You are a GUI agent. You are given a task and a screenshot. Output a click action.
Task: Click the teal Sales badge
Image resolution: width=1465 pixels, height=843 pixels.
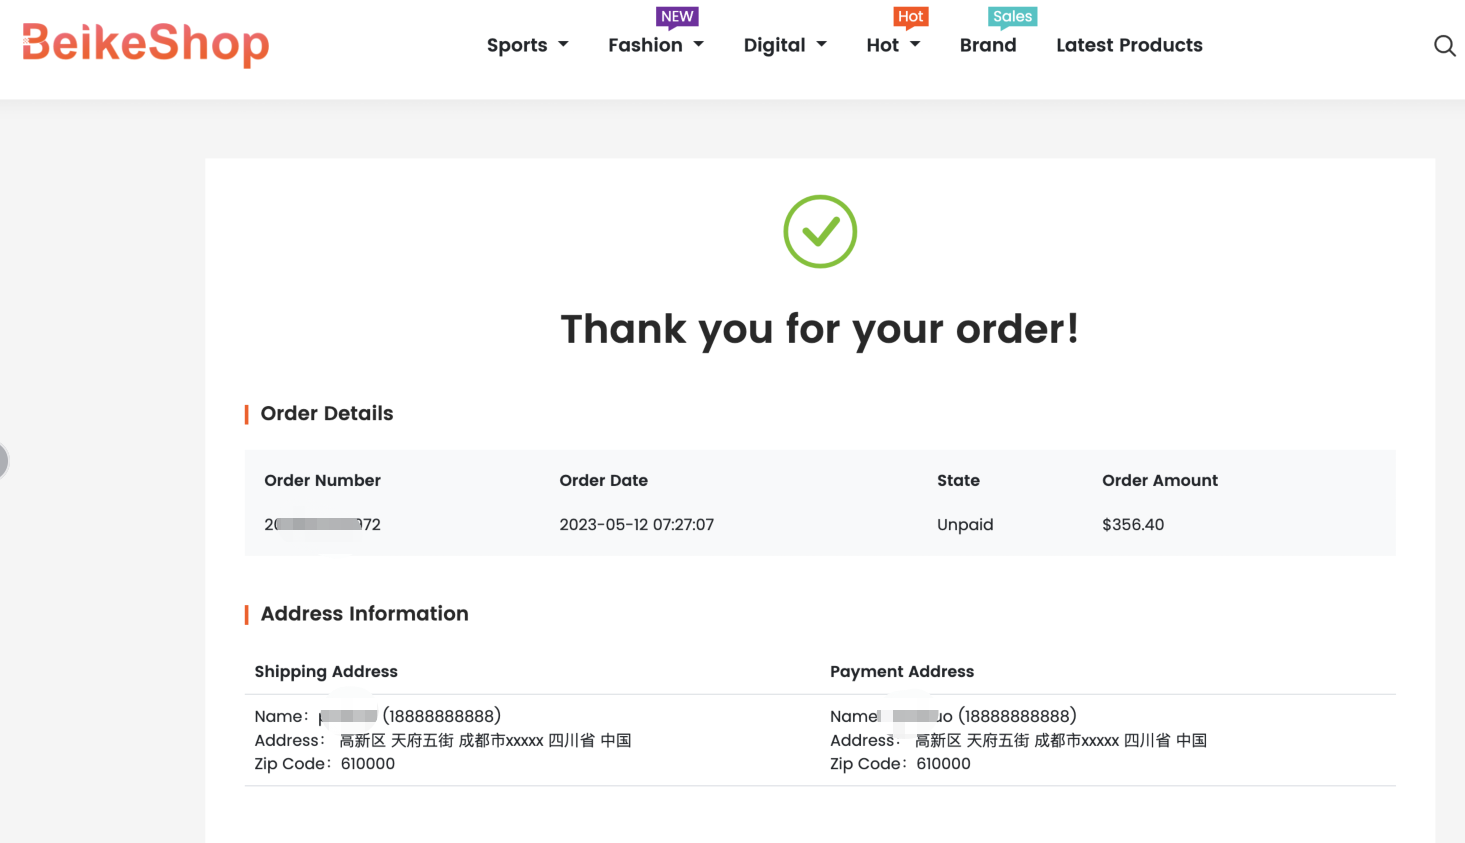coord(1012,17)
